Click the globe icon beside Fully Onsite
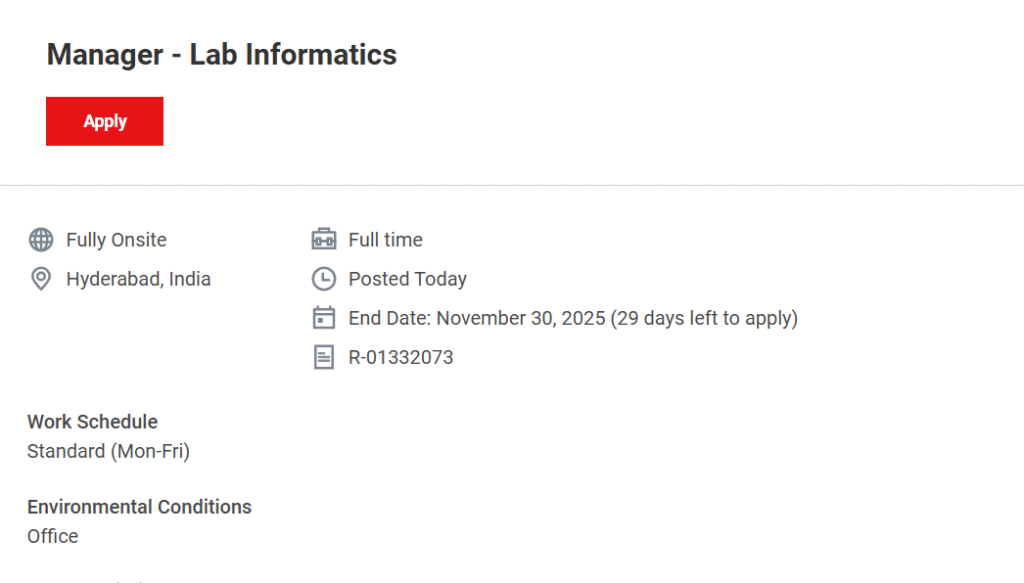The image size is (1024, 583). click(41, 240)
